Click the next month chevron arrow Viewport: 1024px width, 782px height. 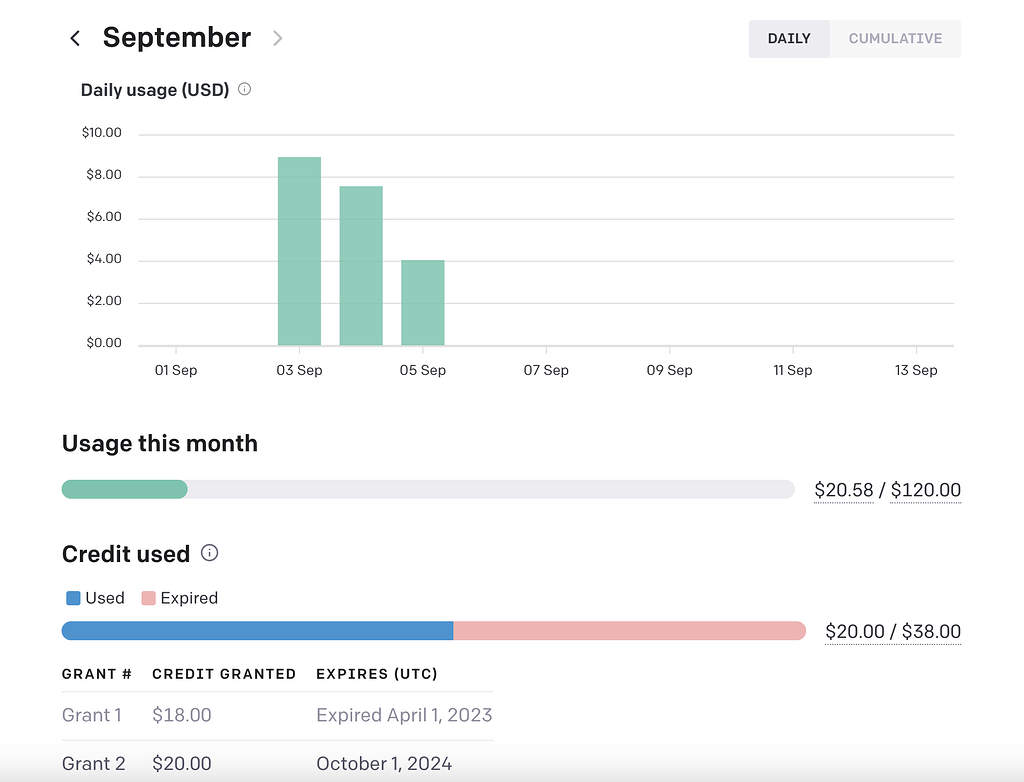click(x=277, y=38)
